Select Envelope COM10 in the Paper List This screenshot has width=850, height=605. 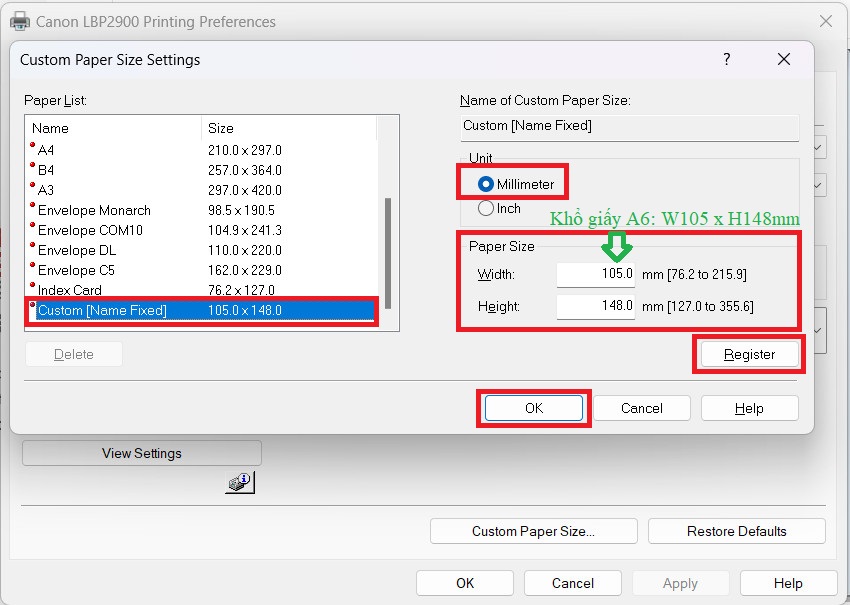click(x=201, y=230)
